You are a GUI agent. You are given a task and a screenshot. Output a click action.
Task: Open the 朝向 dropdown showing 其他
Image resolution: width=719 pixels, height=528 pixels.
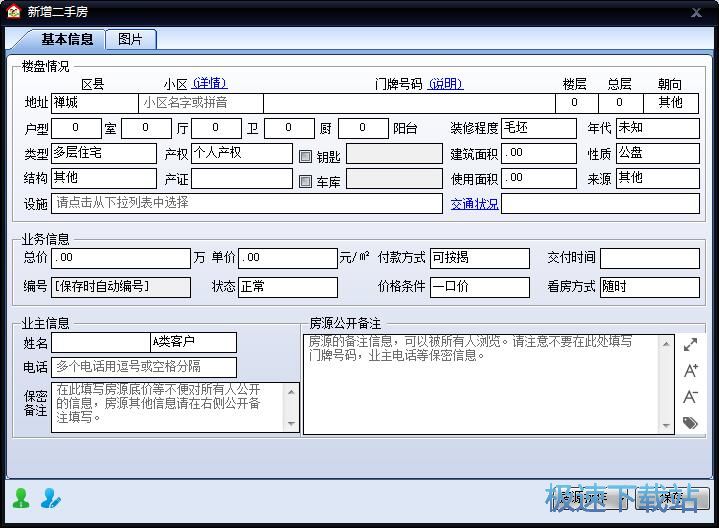[x=677, y=103]
